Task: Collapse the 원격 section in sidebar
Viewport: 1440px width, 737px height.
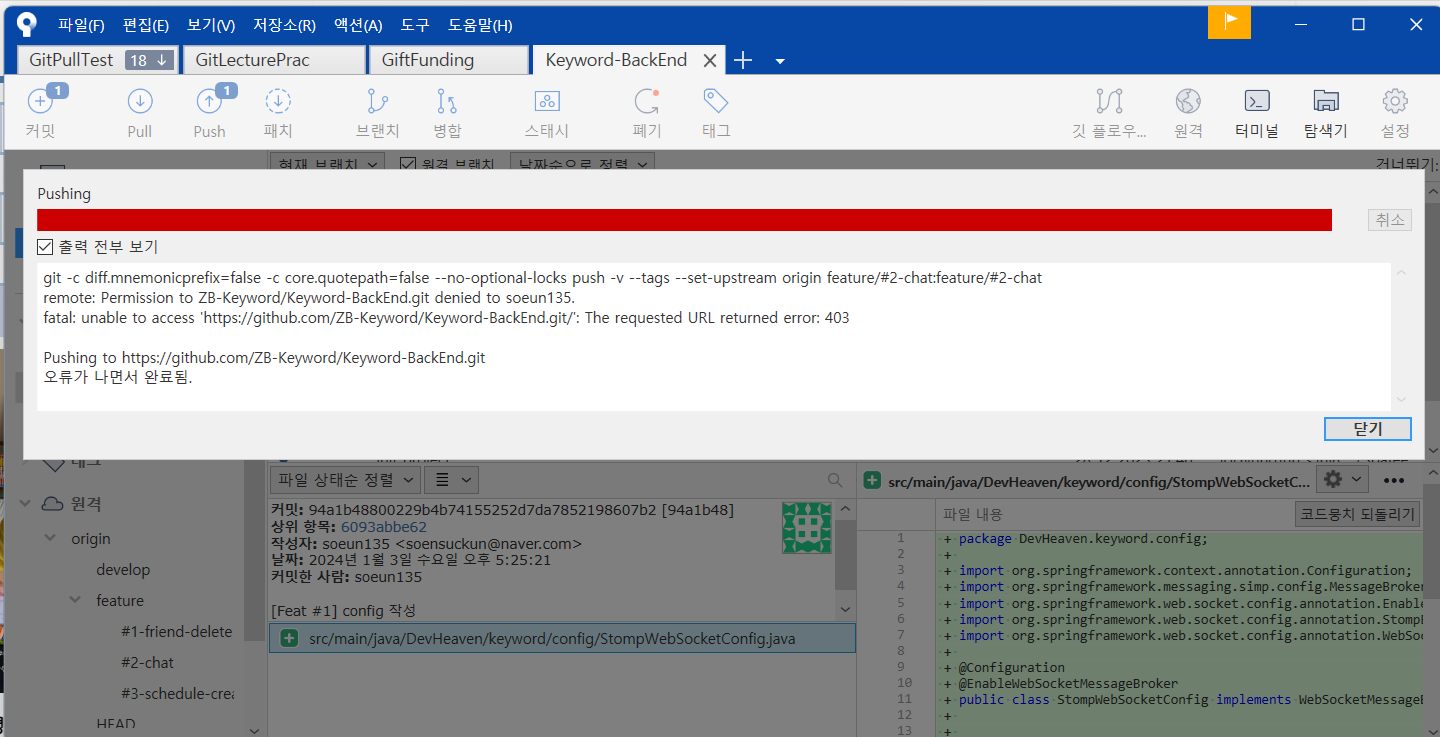Action: 24,505
